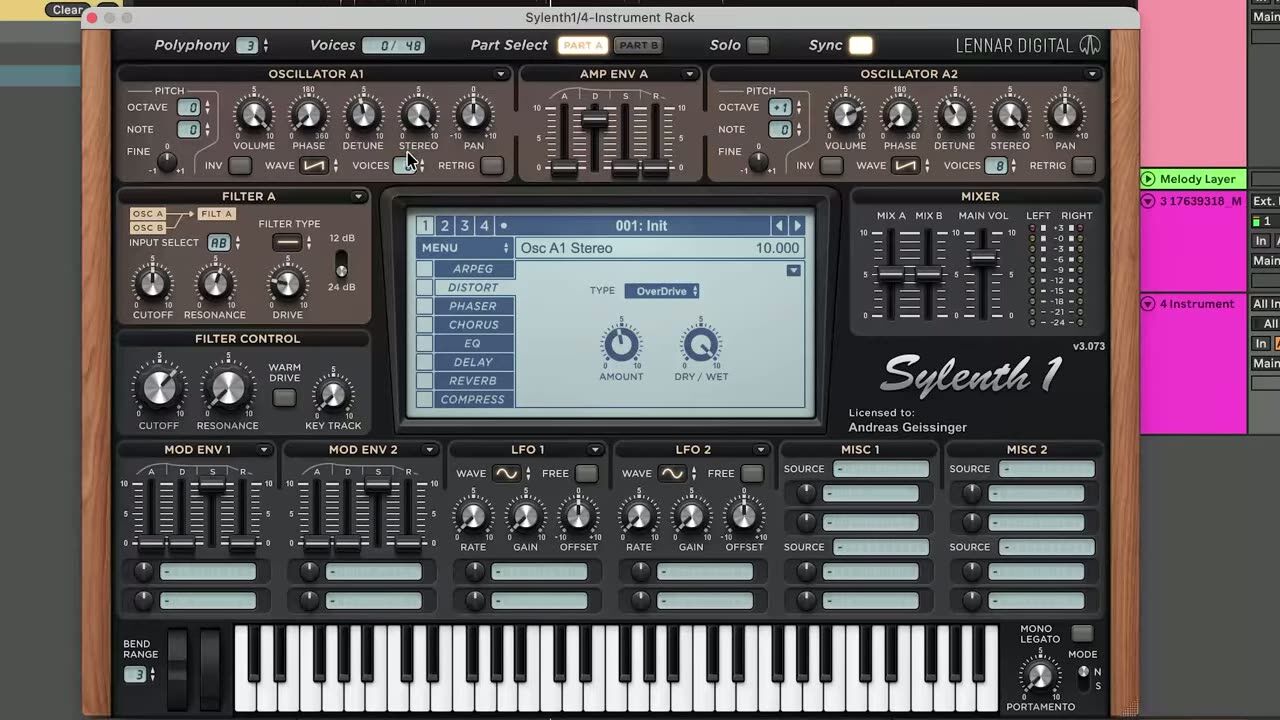Viewport: 1280px width, 720px height.
Task: Enable Mono Legato button
Action: [x=1082, y=633]
